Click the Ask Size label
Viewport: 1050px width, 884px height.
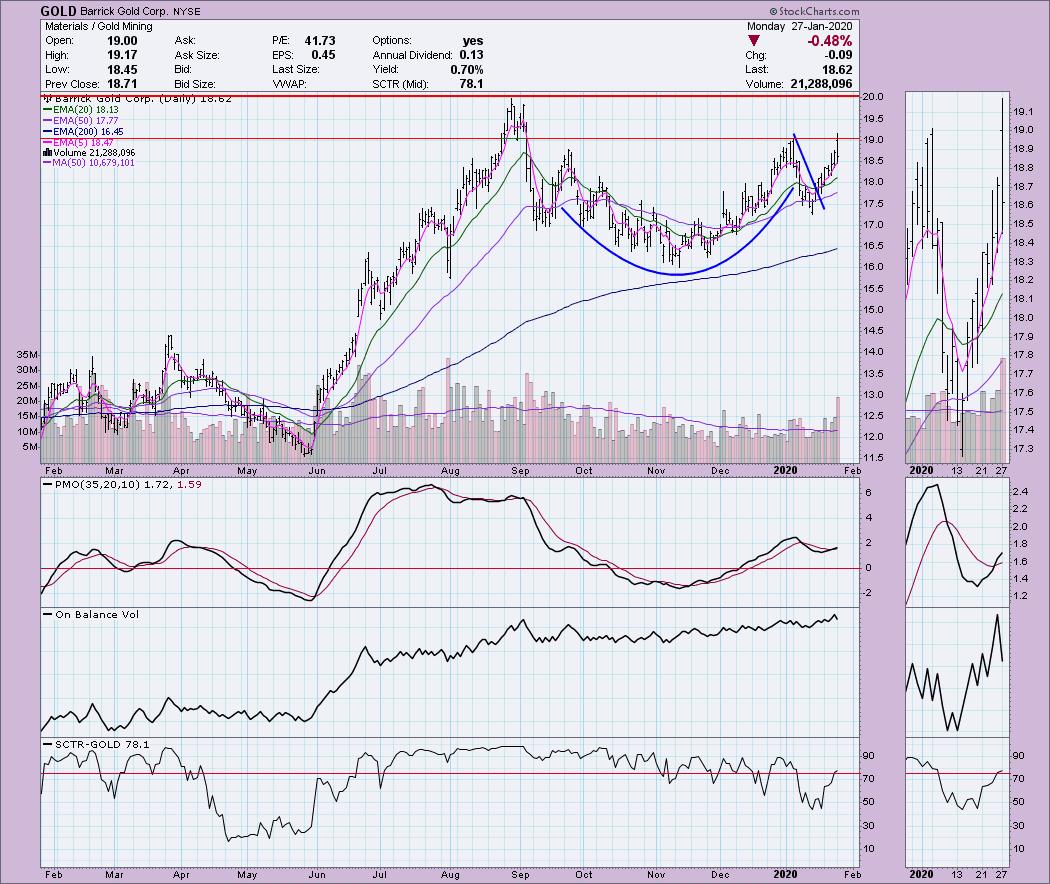pos(197,55)
